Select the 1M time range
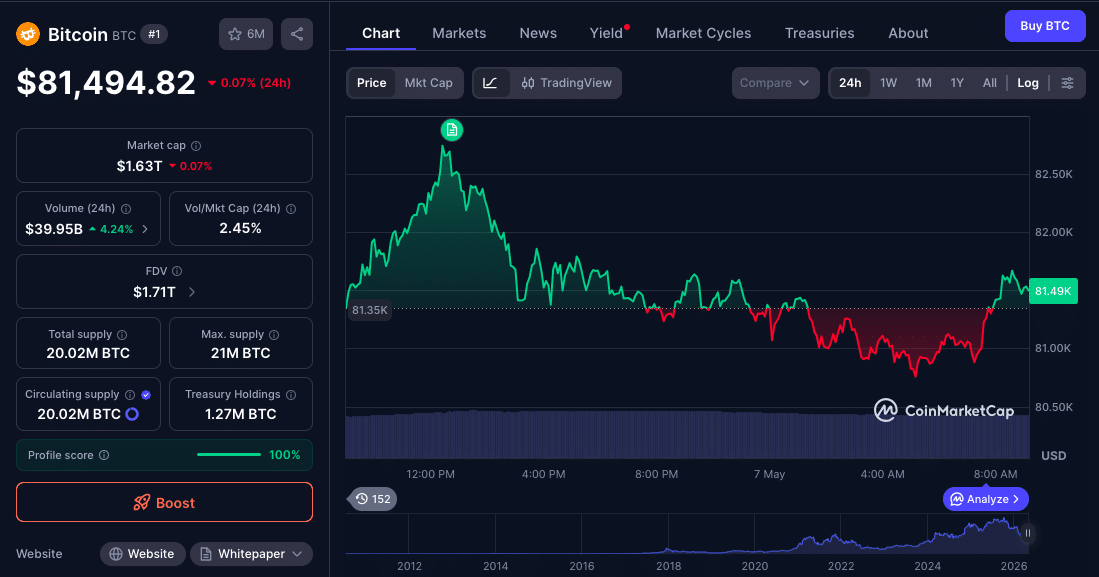1099x577 pixels. point(924,83)
